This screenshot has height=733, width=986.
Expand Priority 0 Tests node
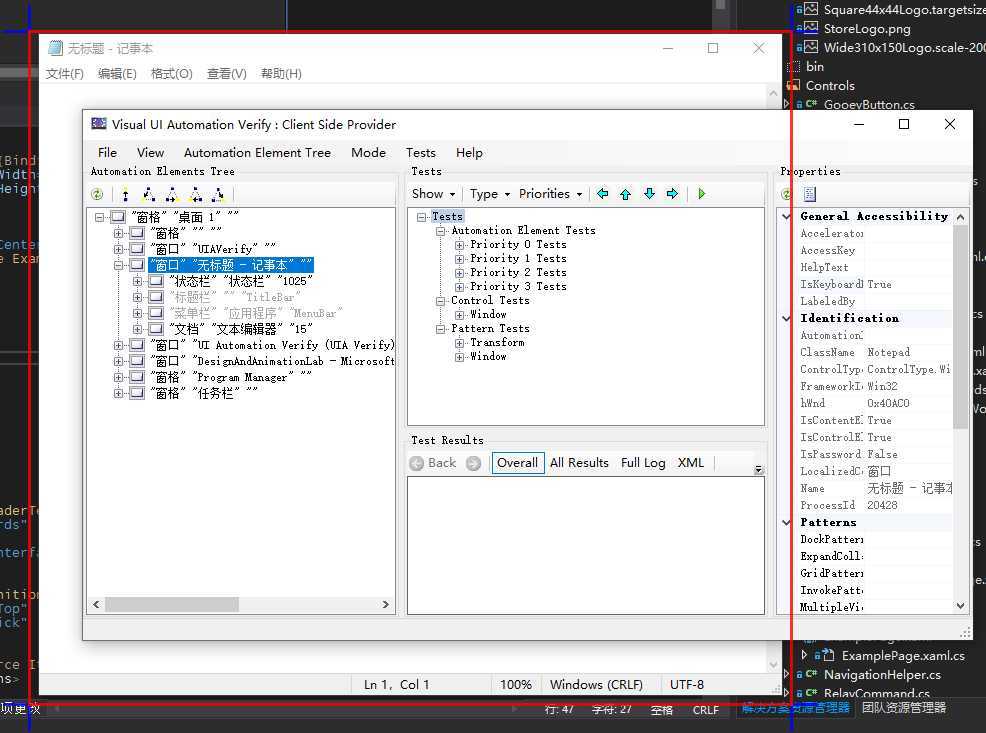(460, 245)
